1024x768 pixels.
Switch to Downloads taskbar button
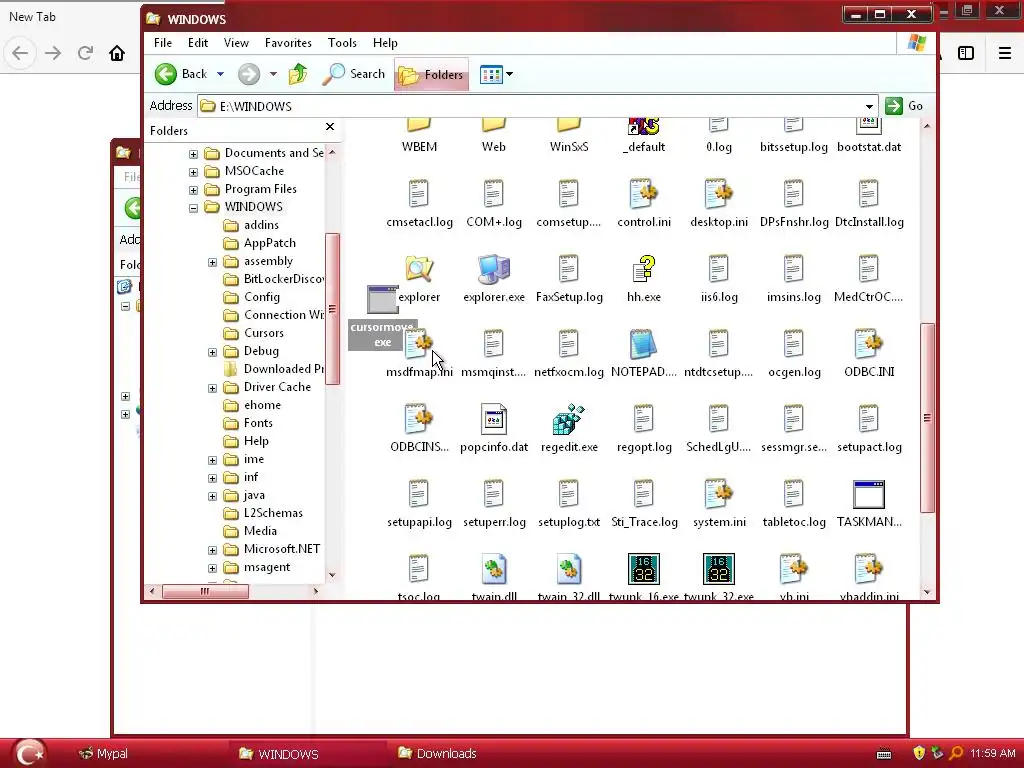point(438,754)
